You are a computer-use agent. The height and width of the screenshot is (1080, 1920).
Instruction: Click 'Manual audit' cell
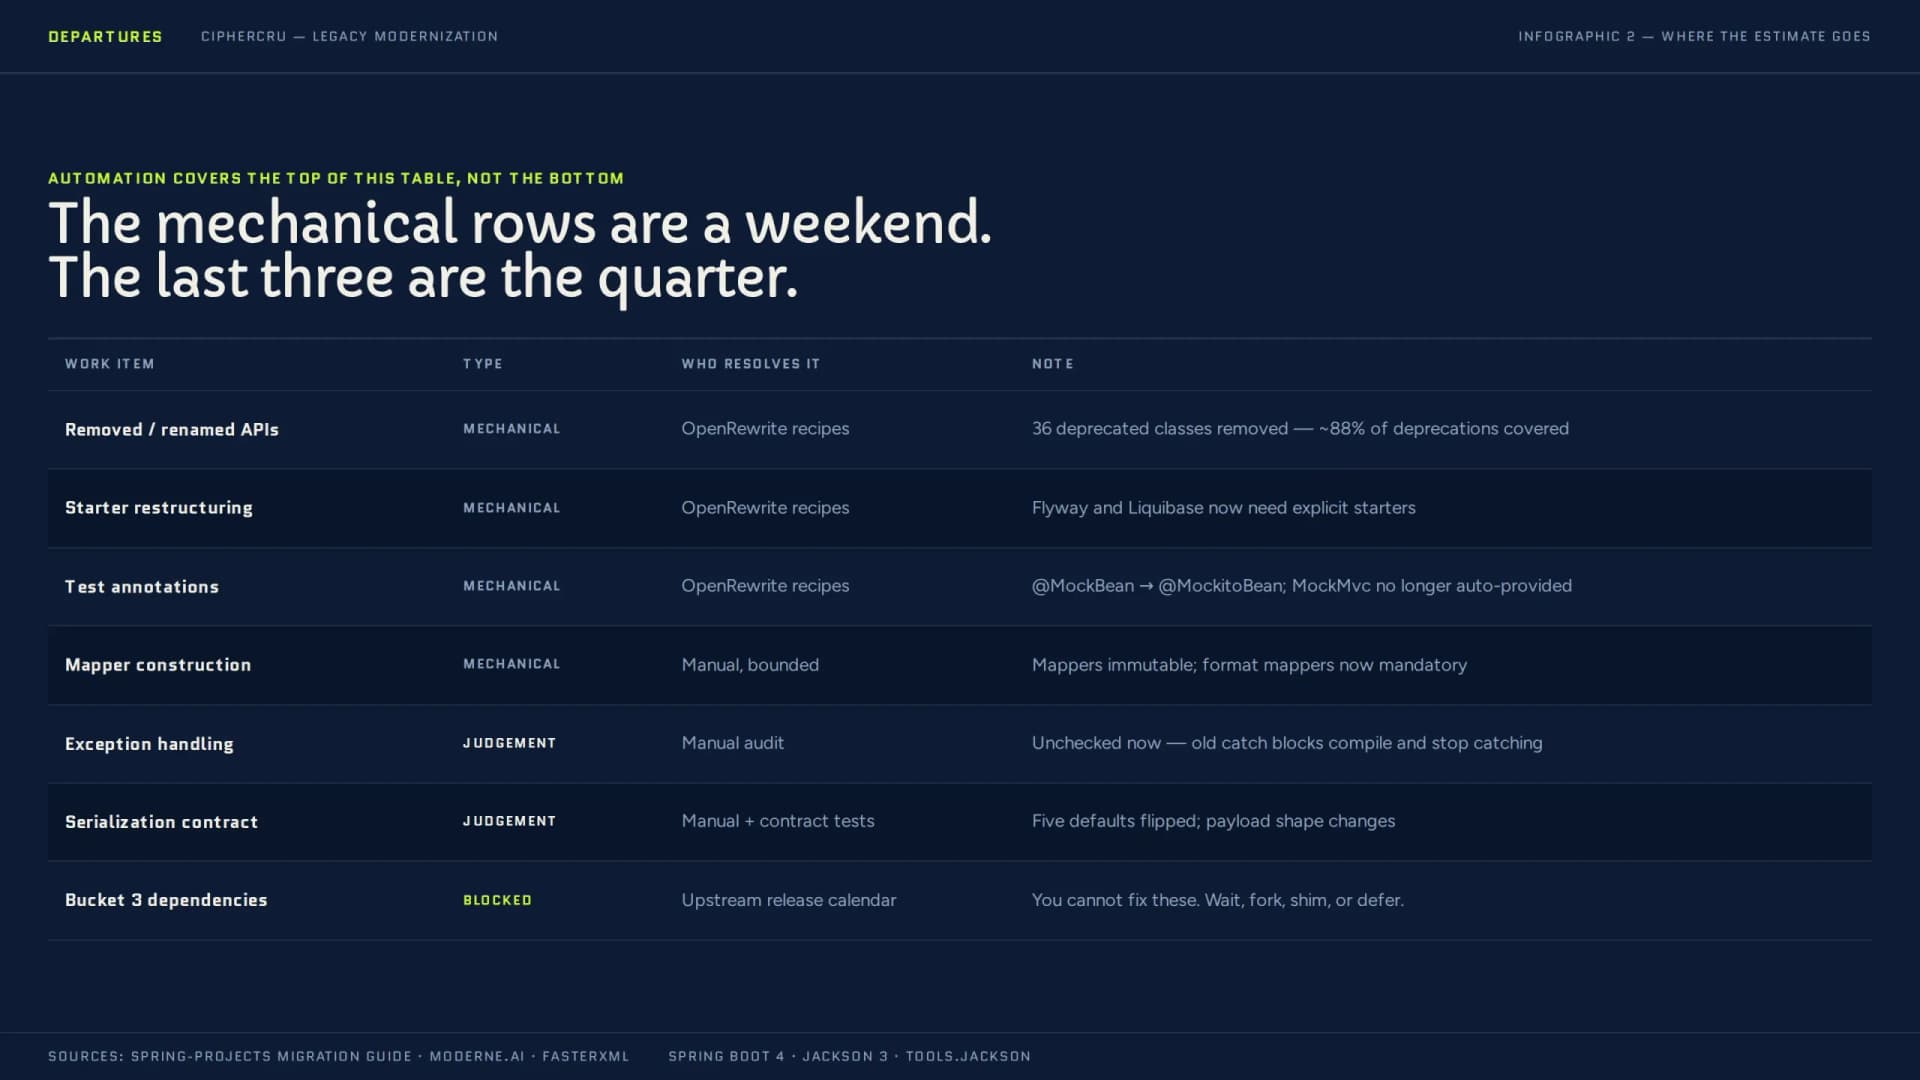click(x=733, y=743)
